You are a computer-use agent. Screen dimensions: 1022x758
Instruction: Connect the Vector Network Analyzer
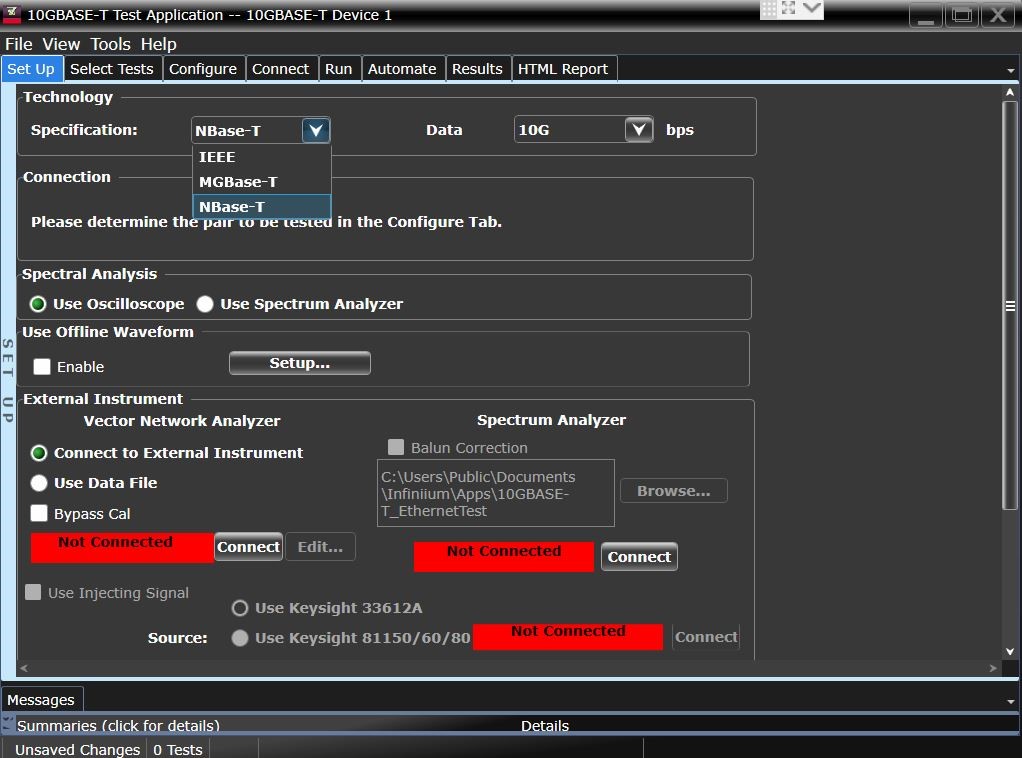coord(248,547)
